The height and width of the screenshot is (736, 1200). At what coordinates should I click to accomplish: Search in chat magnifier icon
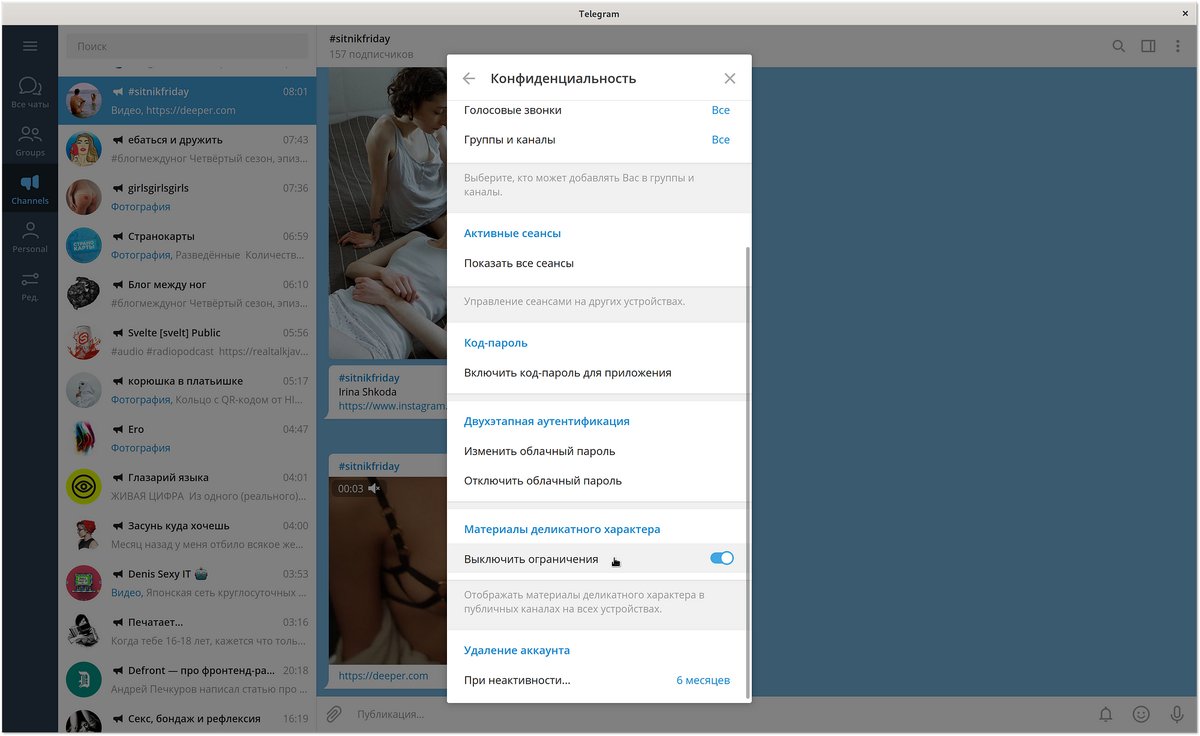tap(1119, 46)
